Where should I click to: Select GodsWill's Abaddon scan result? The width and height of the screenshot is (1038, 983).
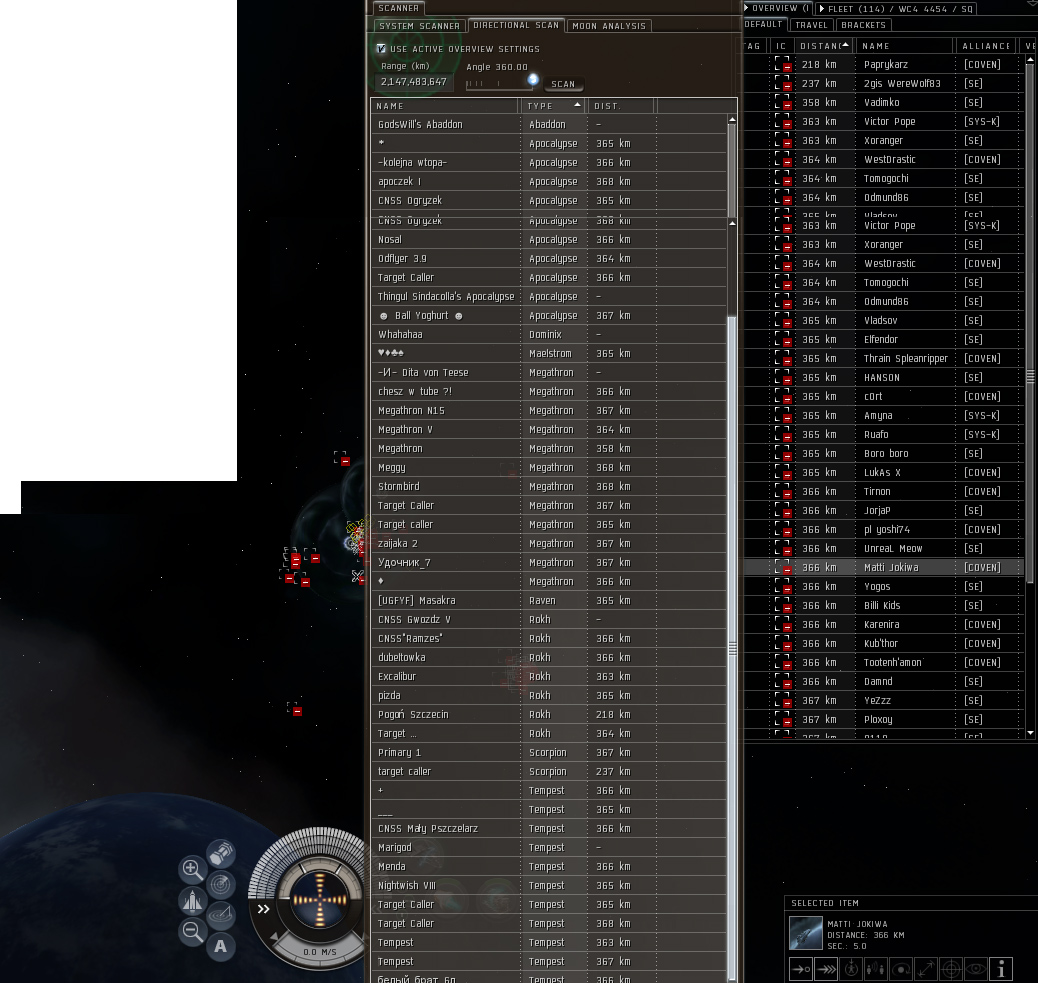[x=549, y=124]
